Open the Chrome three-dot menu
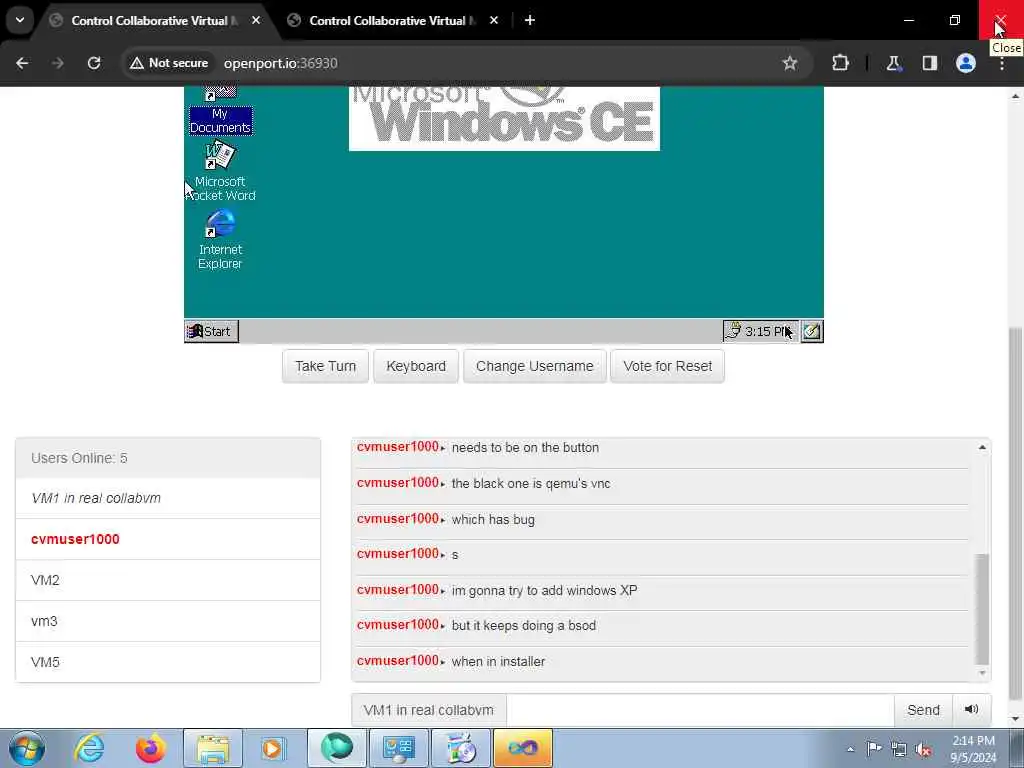The height and width of the screenshot is (768, 1024). (x=1002, y=64)
